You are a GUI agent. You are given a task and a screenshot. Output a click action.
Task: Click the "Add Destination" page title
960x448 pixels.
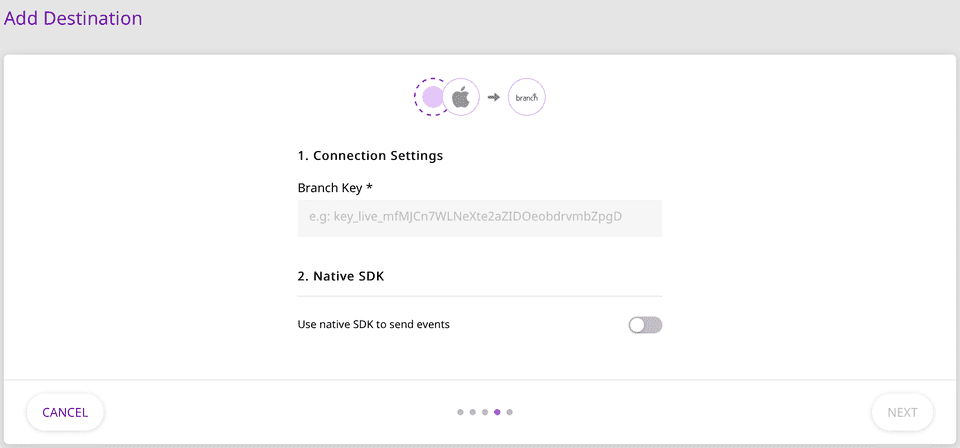[x=73, y=19]
